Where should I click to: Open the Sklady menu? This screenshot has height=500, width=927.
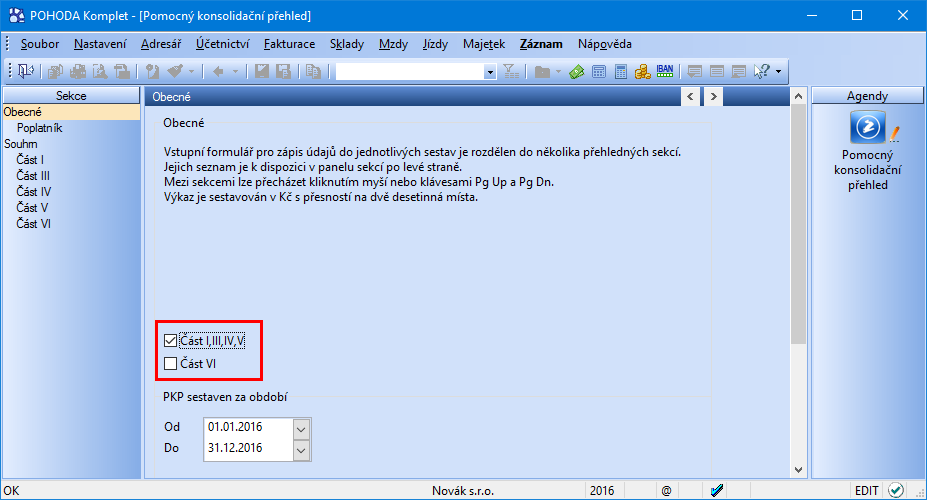[346, 44]
